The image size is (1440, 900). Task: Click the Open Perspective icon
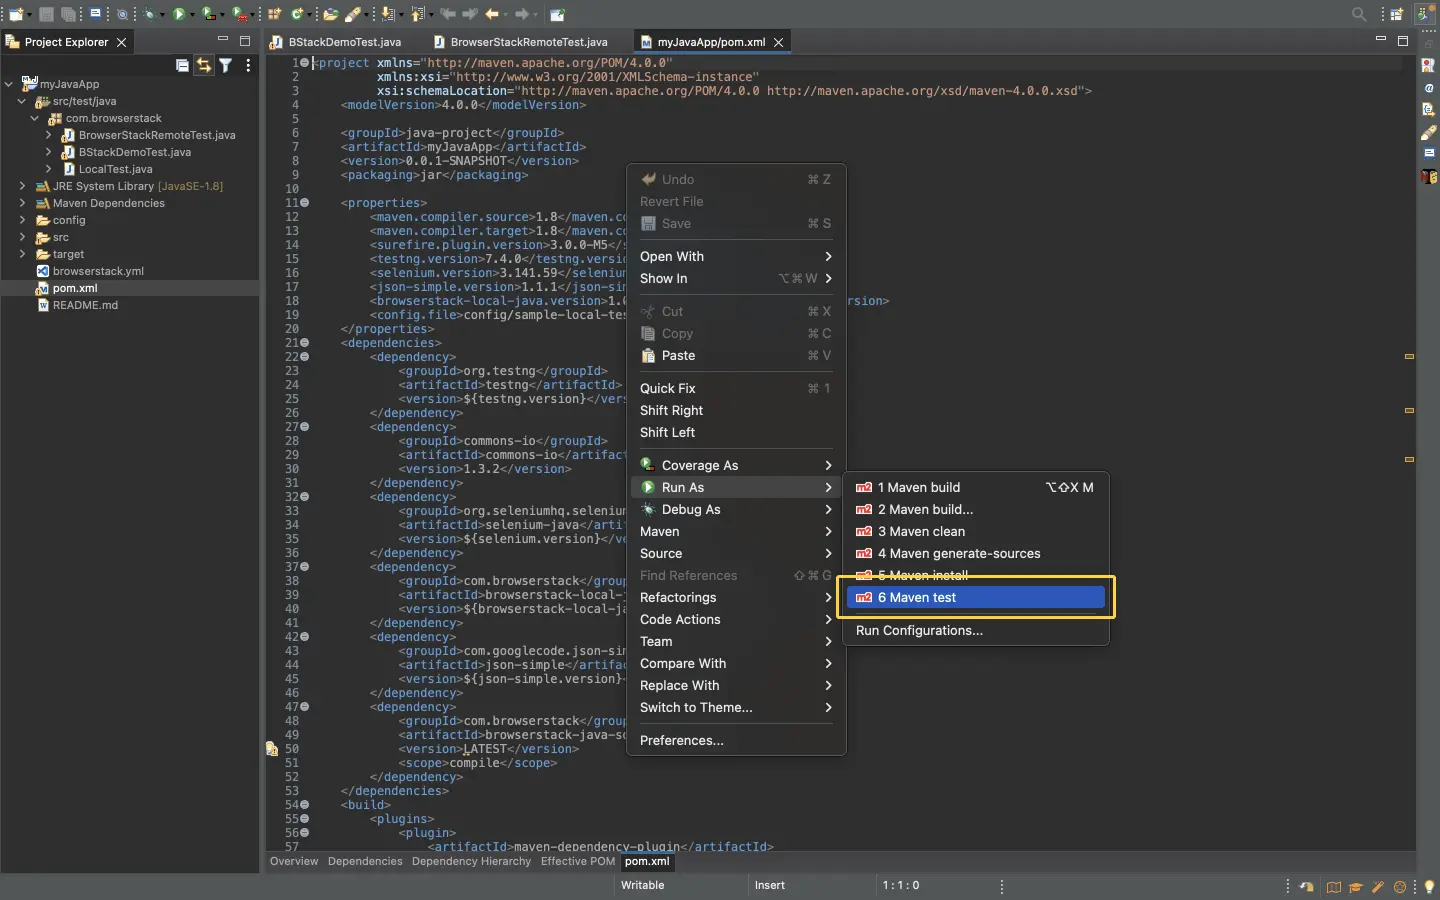1397,14
